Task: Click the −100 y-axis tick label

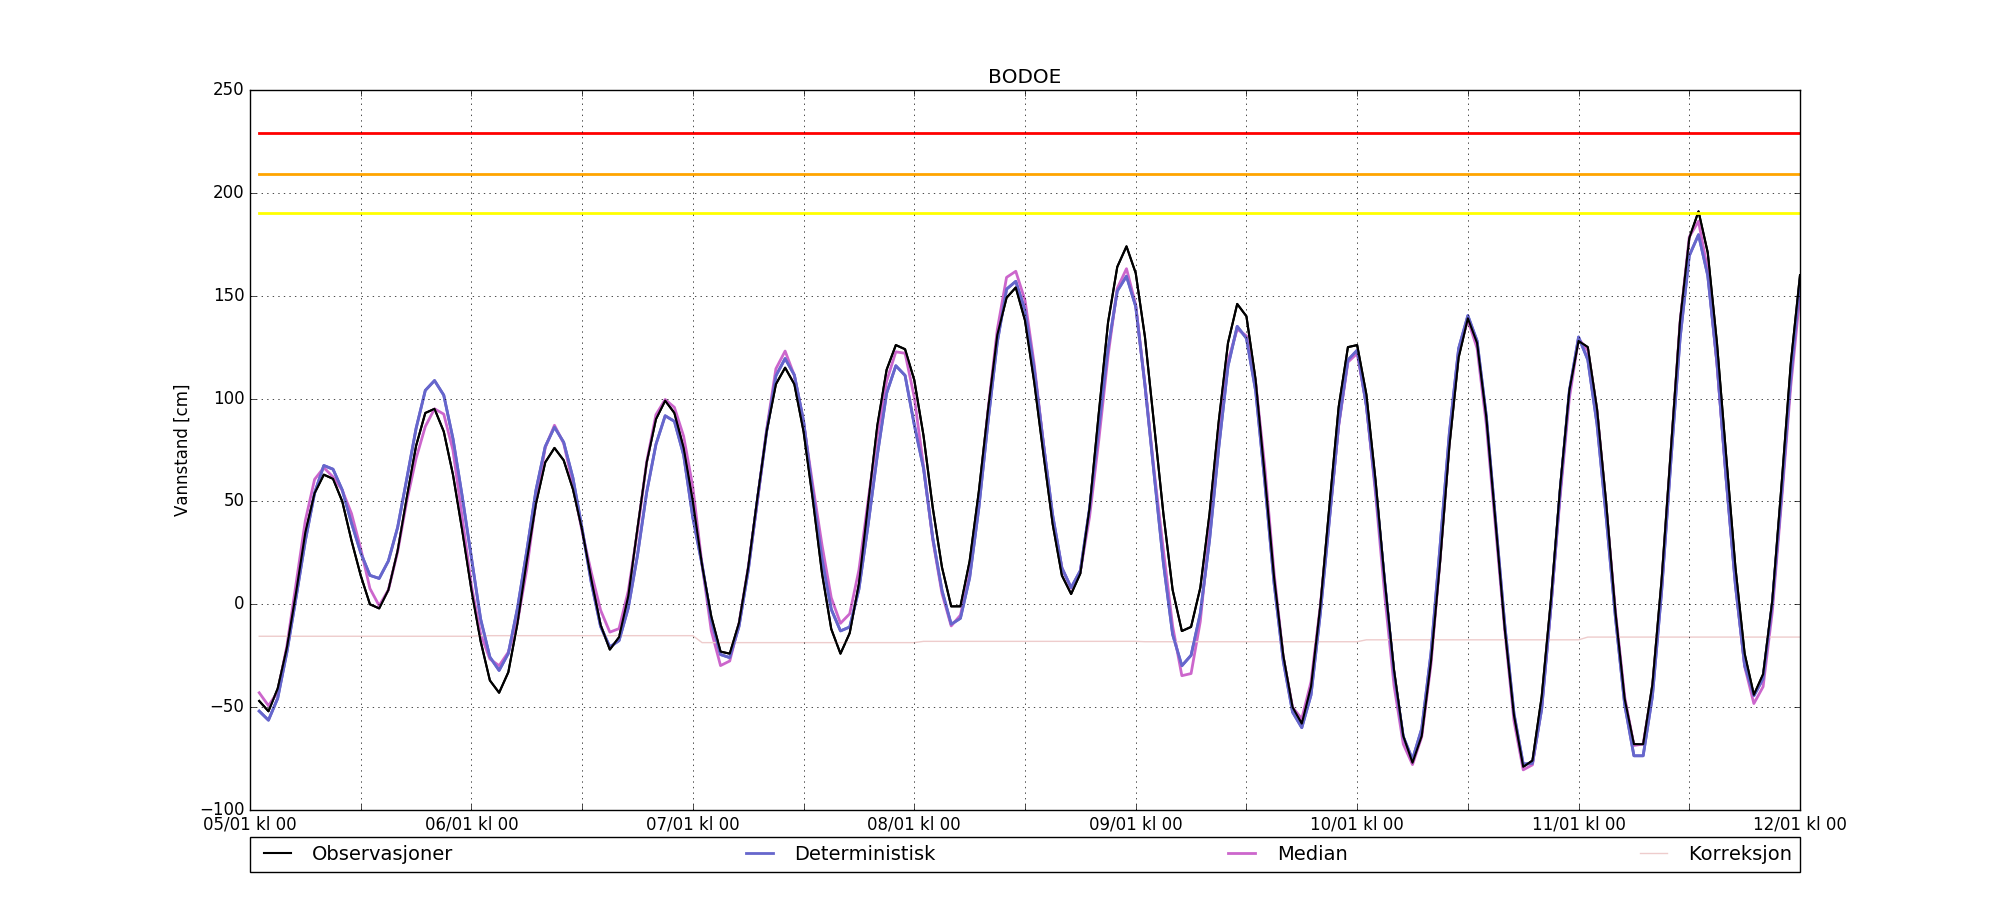Action: 222,809
